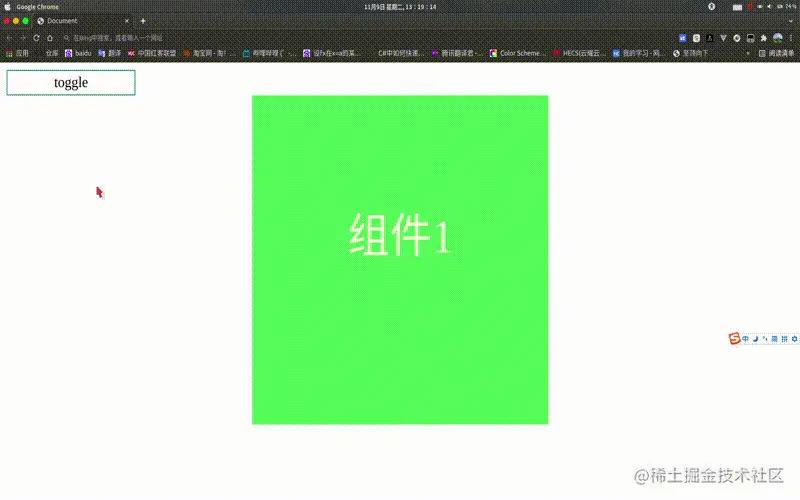Open a new tab with plus button
This screenshot has height=500, width=800.
tap(143, 21)
